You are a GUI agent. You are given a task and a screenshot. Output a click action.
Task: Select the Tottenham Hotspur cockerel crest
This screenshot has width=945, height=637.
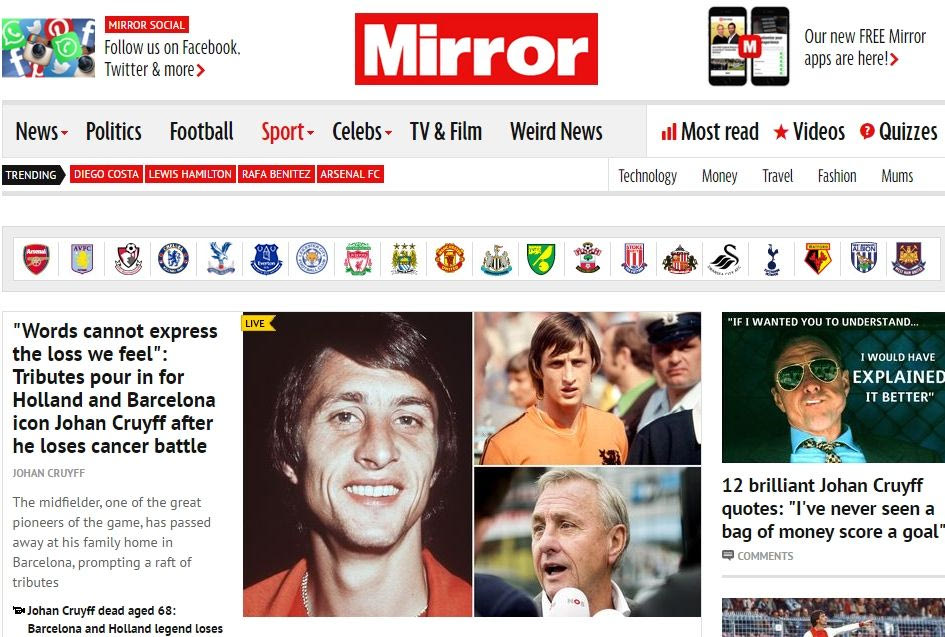(772, 259)
